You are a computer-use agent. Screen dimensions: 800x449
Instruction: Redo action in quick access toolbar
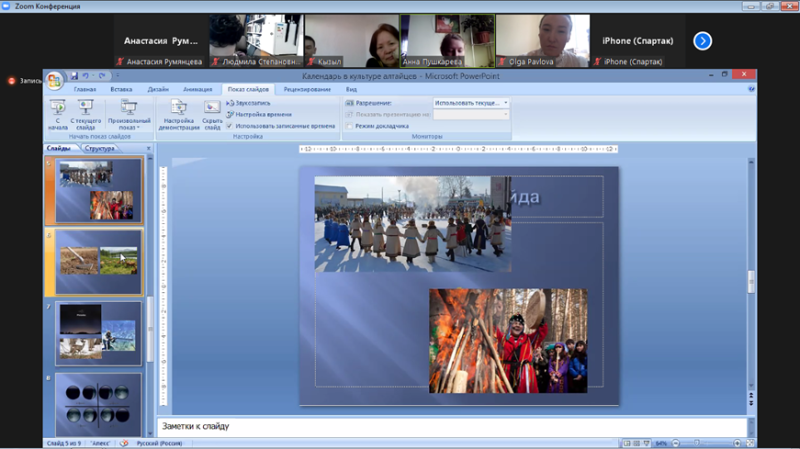tap(102, 76)
